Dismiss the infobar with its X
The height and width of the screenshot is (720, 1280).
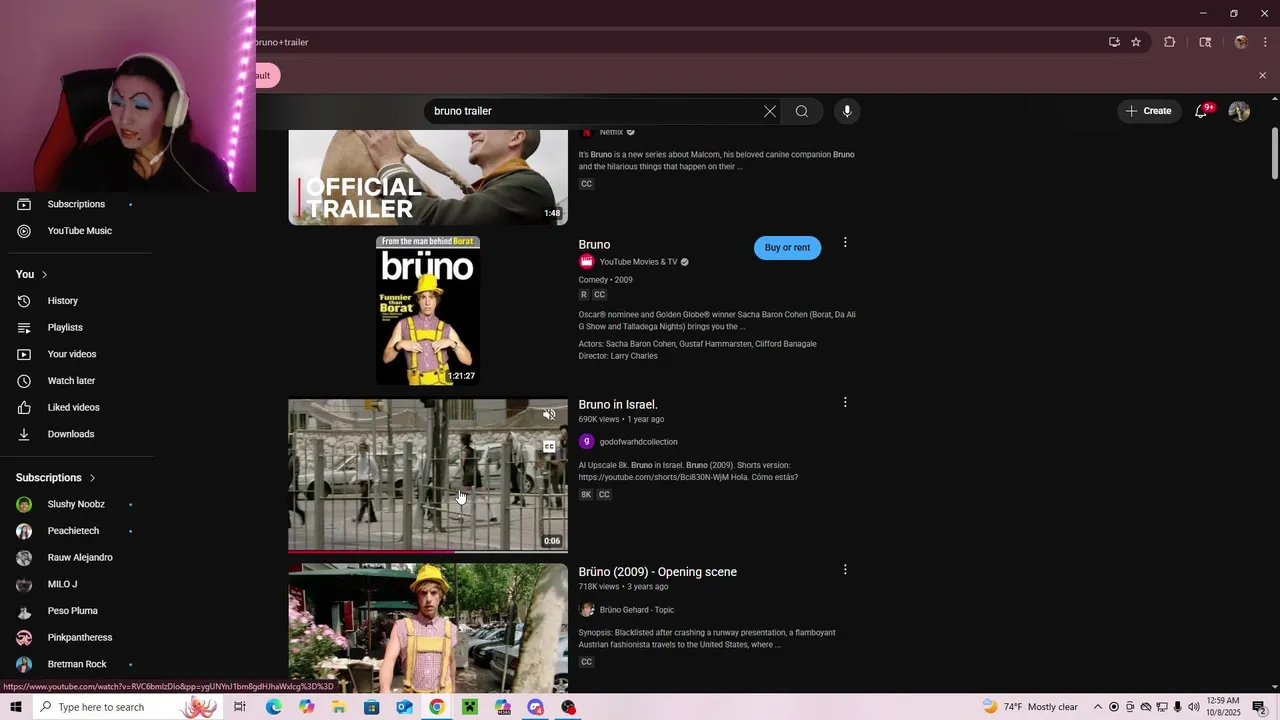1262,75
